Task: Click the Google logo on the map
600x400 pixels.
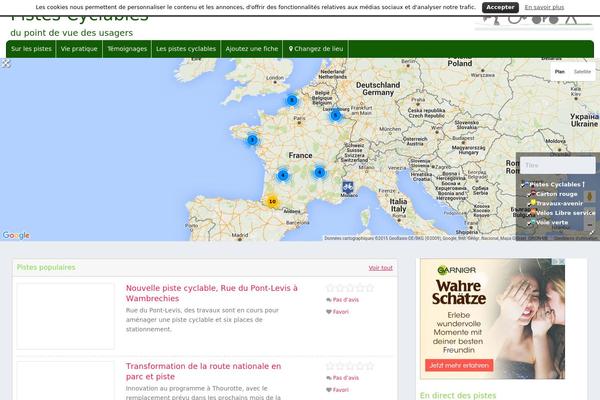Action: pyautogui.click(x=16, y=235)
